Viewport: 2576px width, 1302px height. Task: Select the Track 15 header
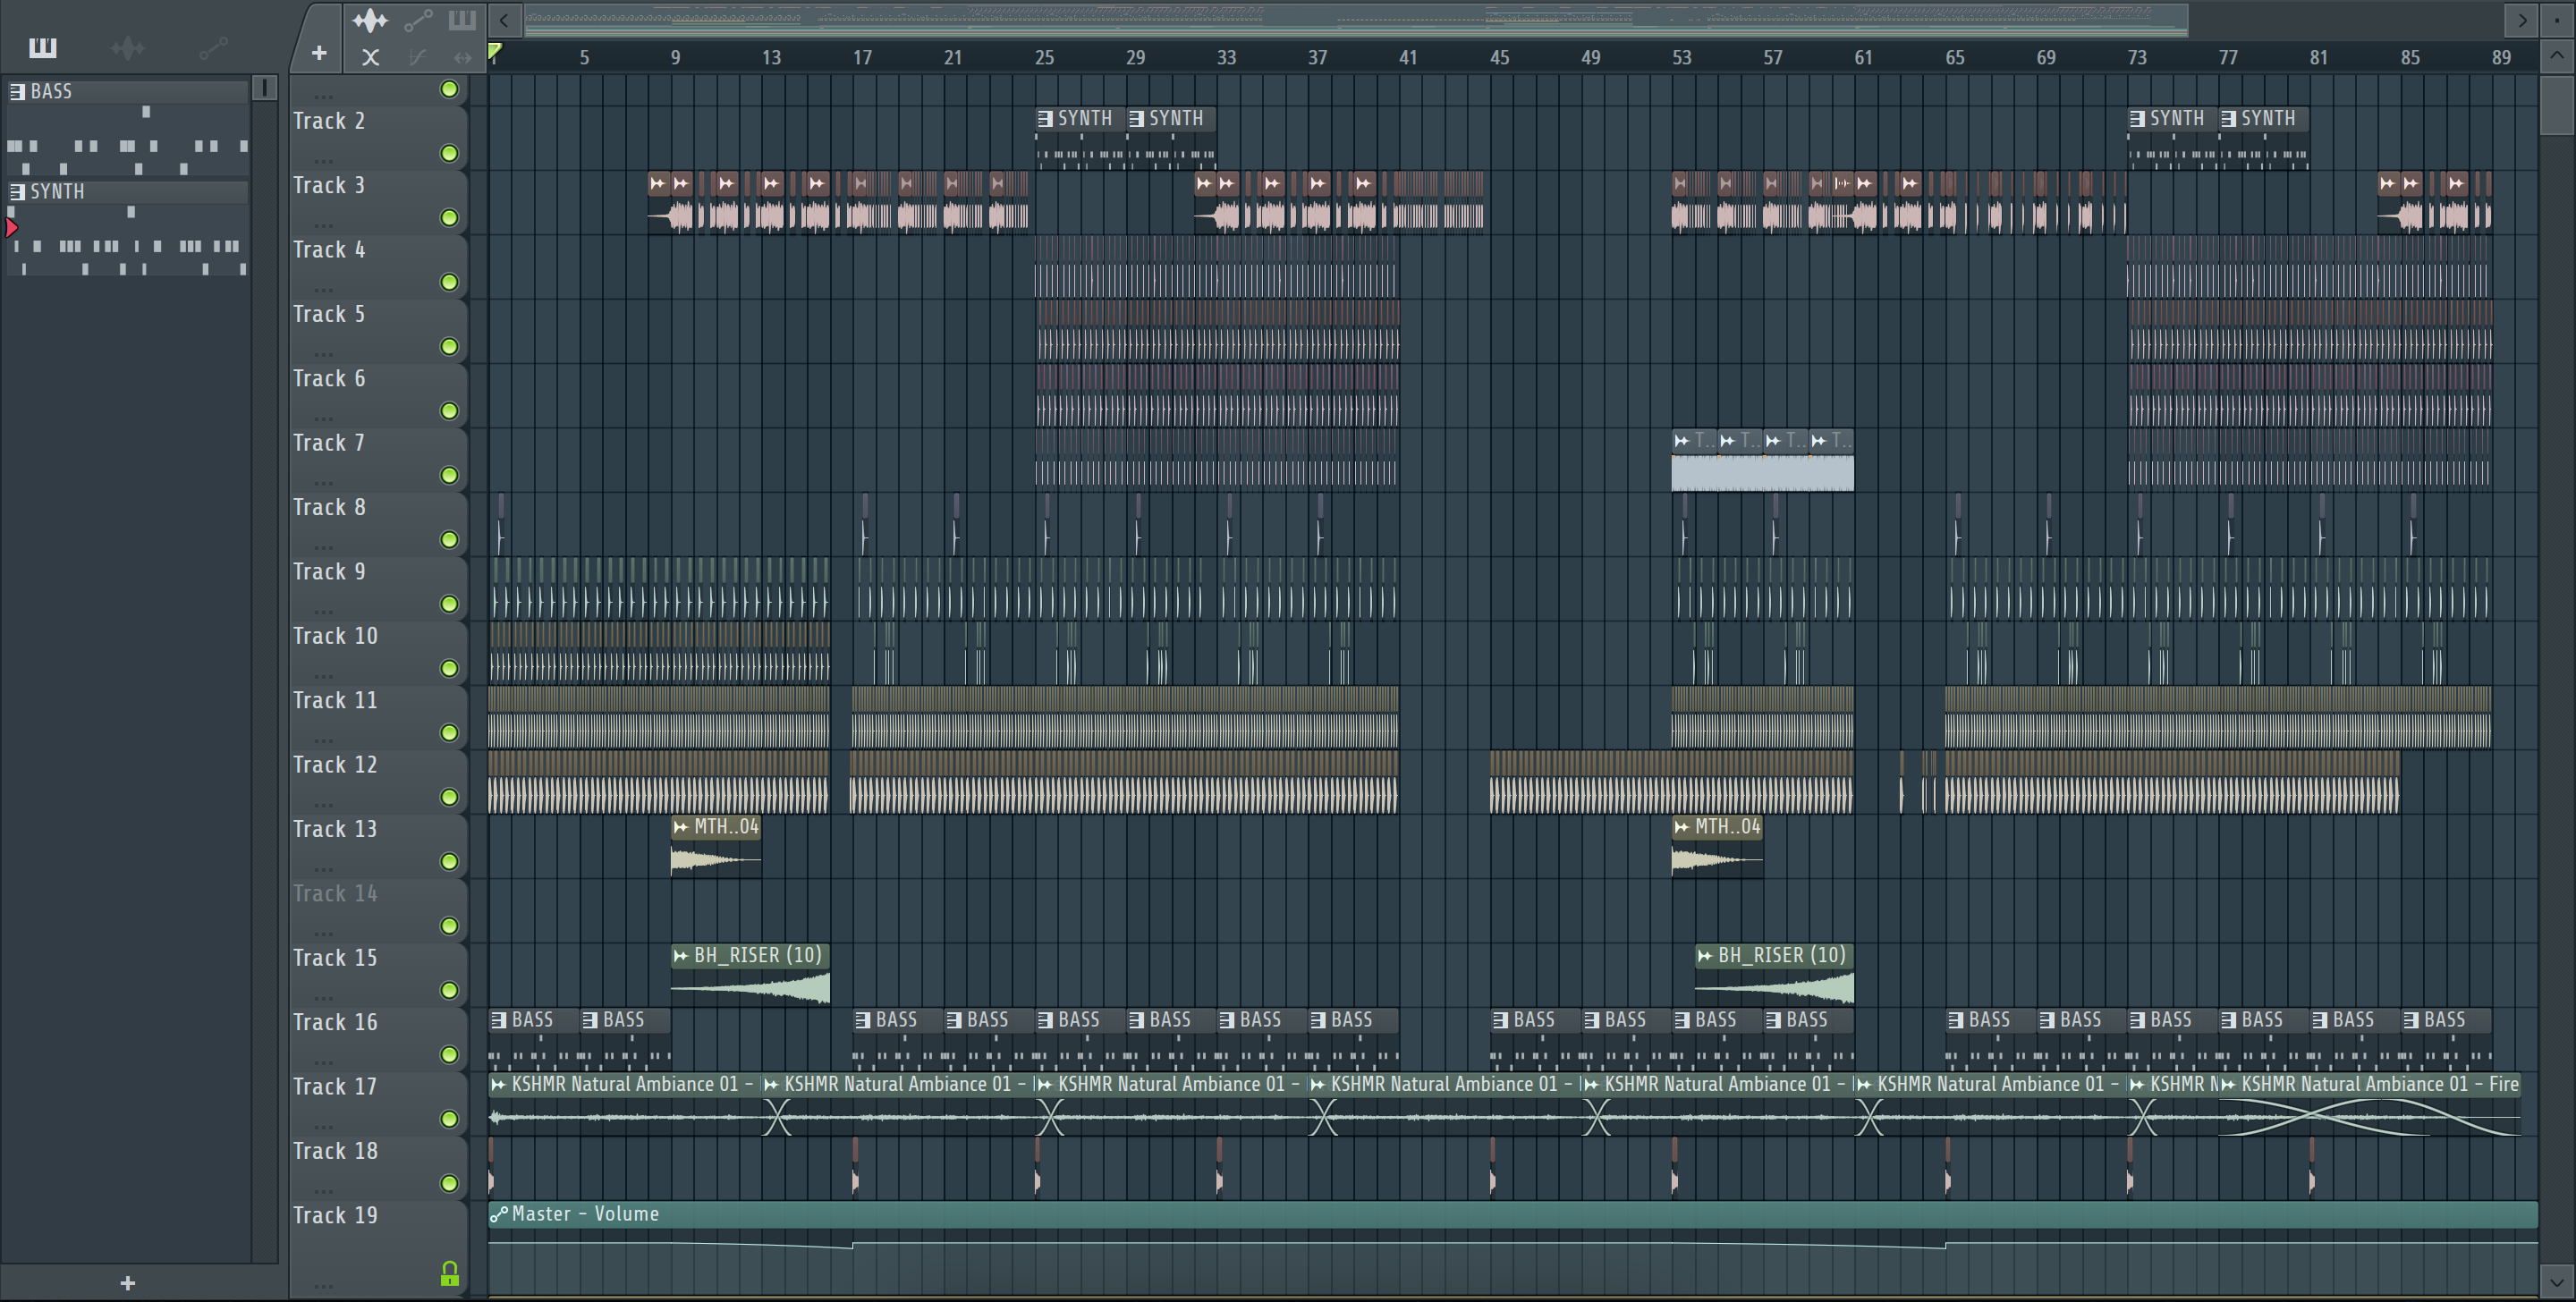click(378, 975)
